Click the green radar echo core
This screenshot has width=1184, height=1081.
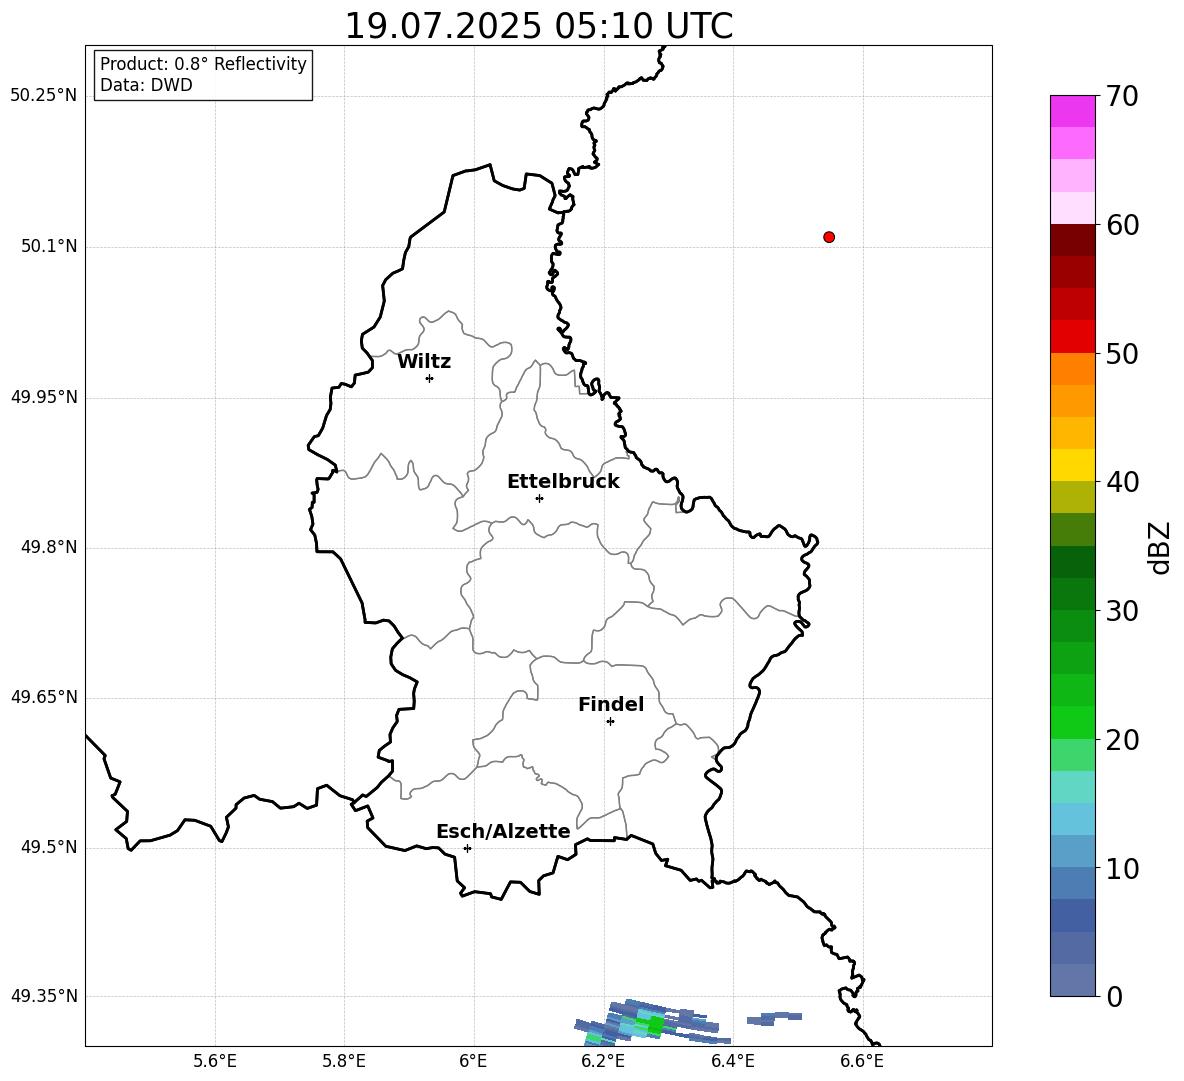[654, 1024]
